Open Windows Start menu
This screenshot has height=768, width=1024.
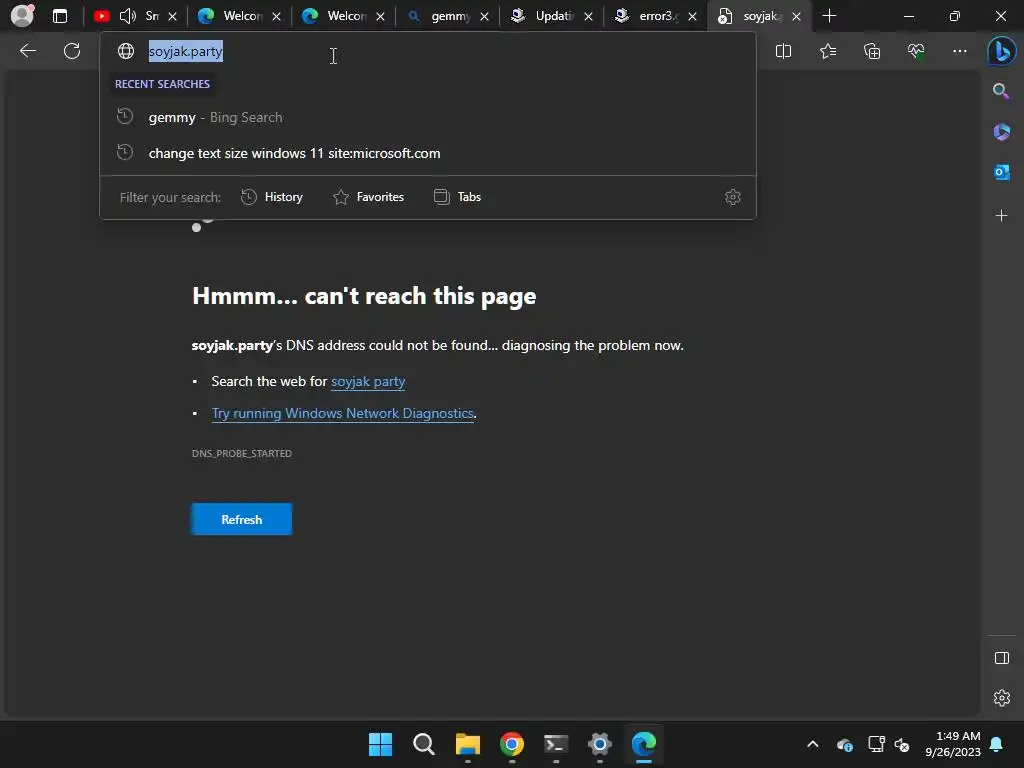pyautogui.click(x=380, y=744)
